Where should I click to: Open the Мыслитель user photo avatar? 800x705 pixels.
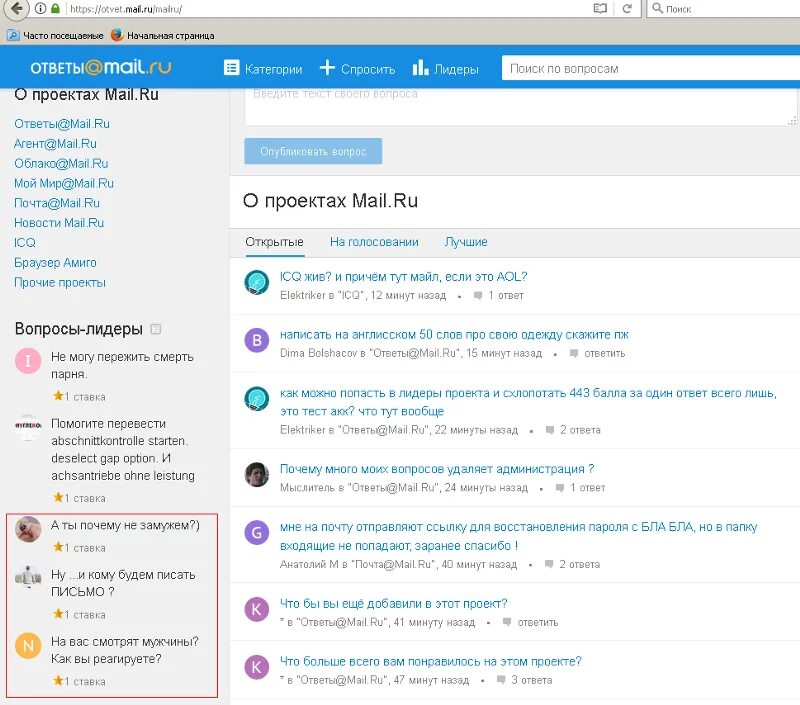(257, 474)
